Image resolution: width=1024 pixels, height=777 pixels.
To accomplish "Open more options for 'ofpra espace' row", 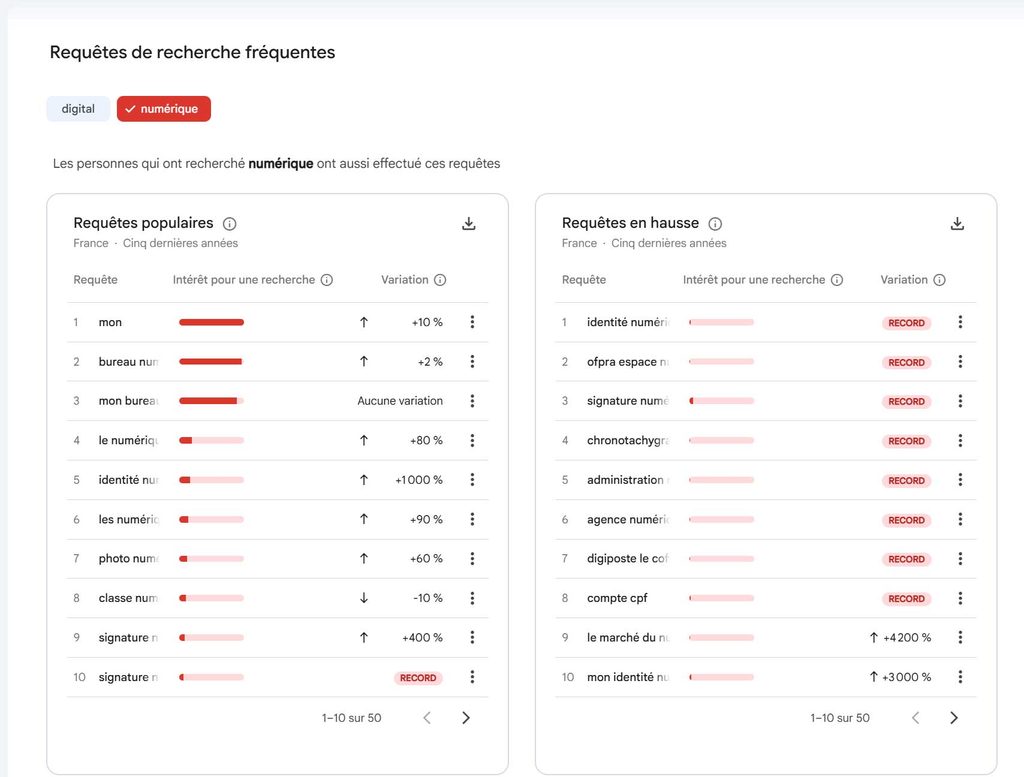I will (x=960, y=362).
